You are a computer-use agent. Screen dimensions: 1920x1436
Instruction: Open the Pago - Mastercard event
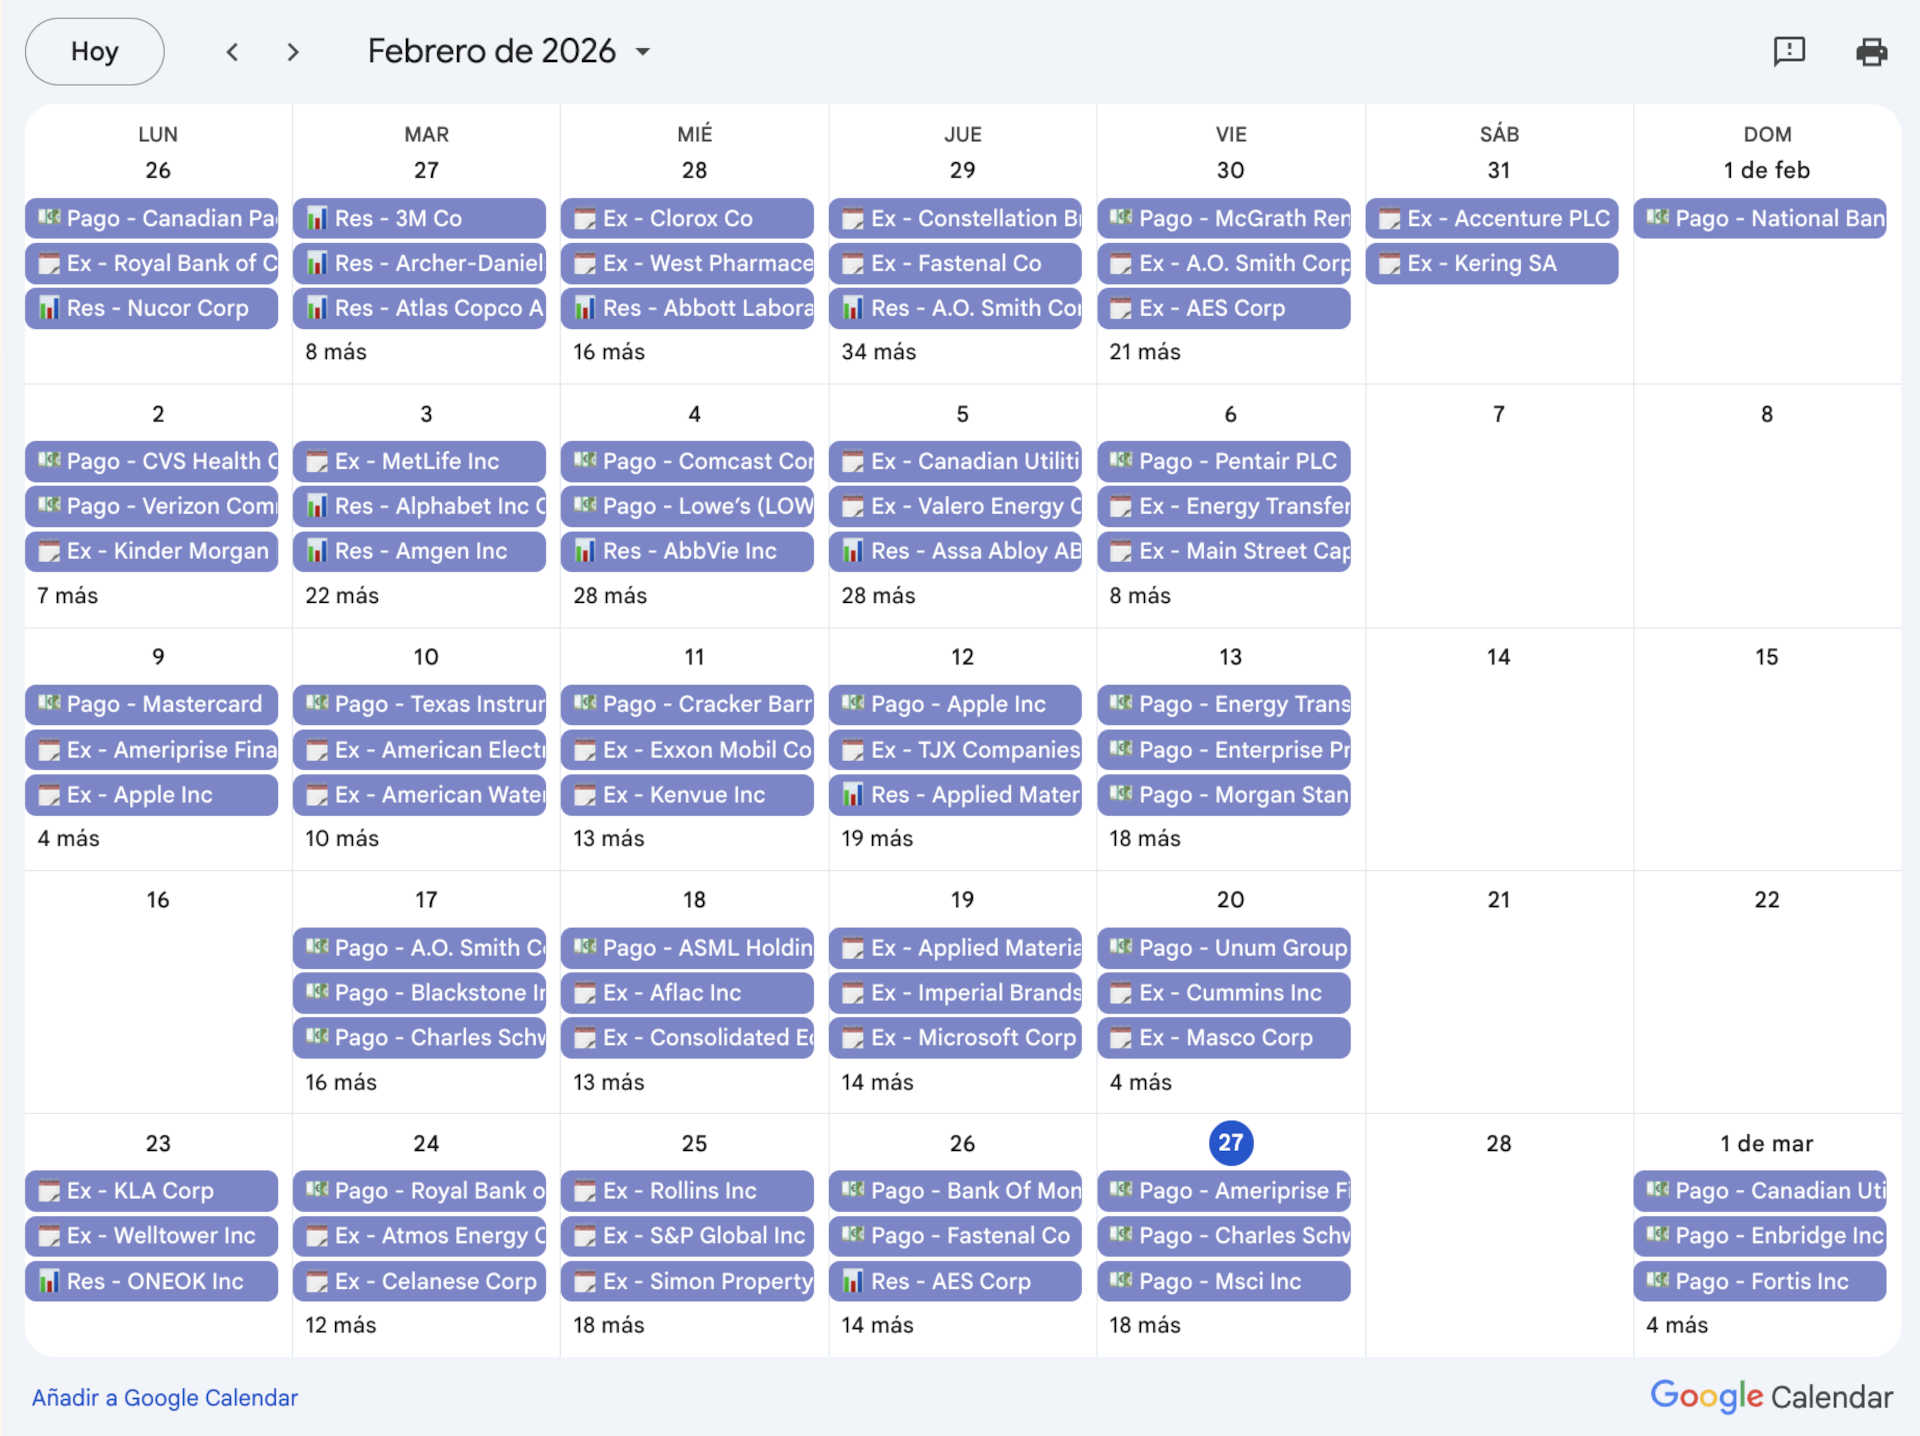pos(152,704)
